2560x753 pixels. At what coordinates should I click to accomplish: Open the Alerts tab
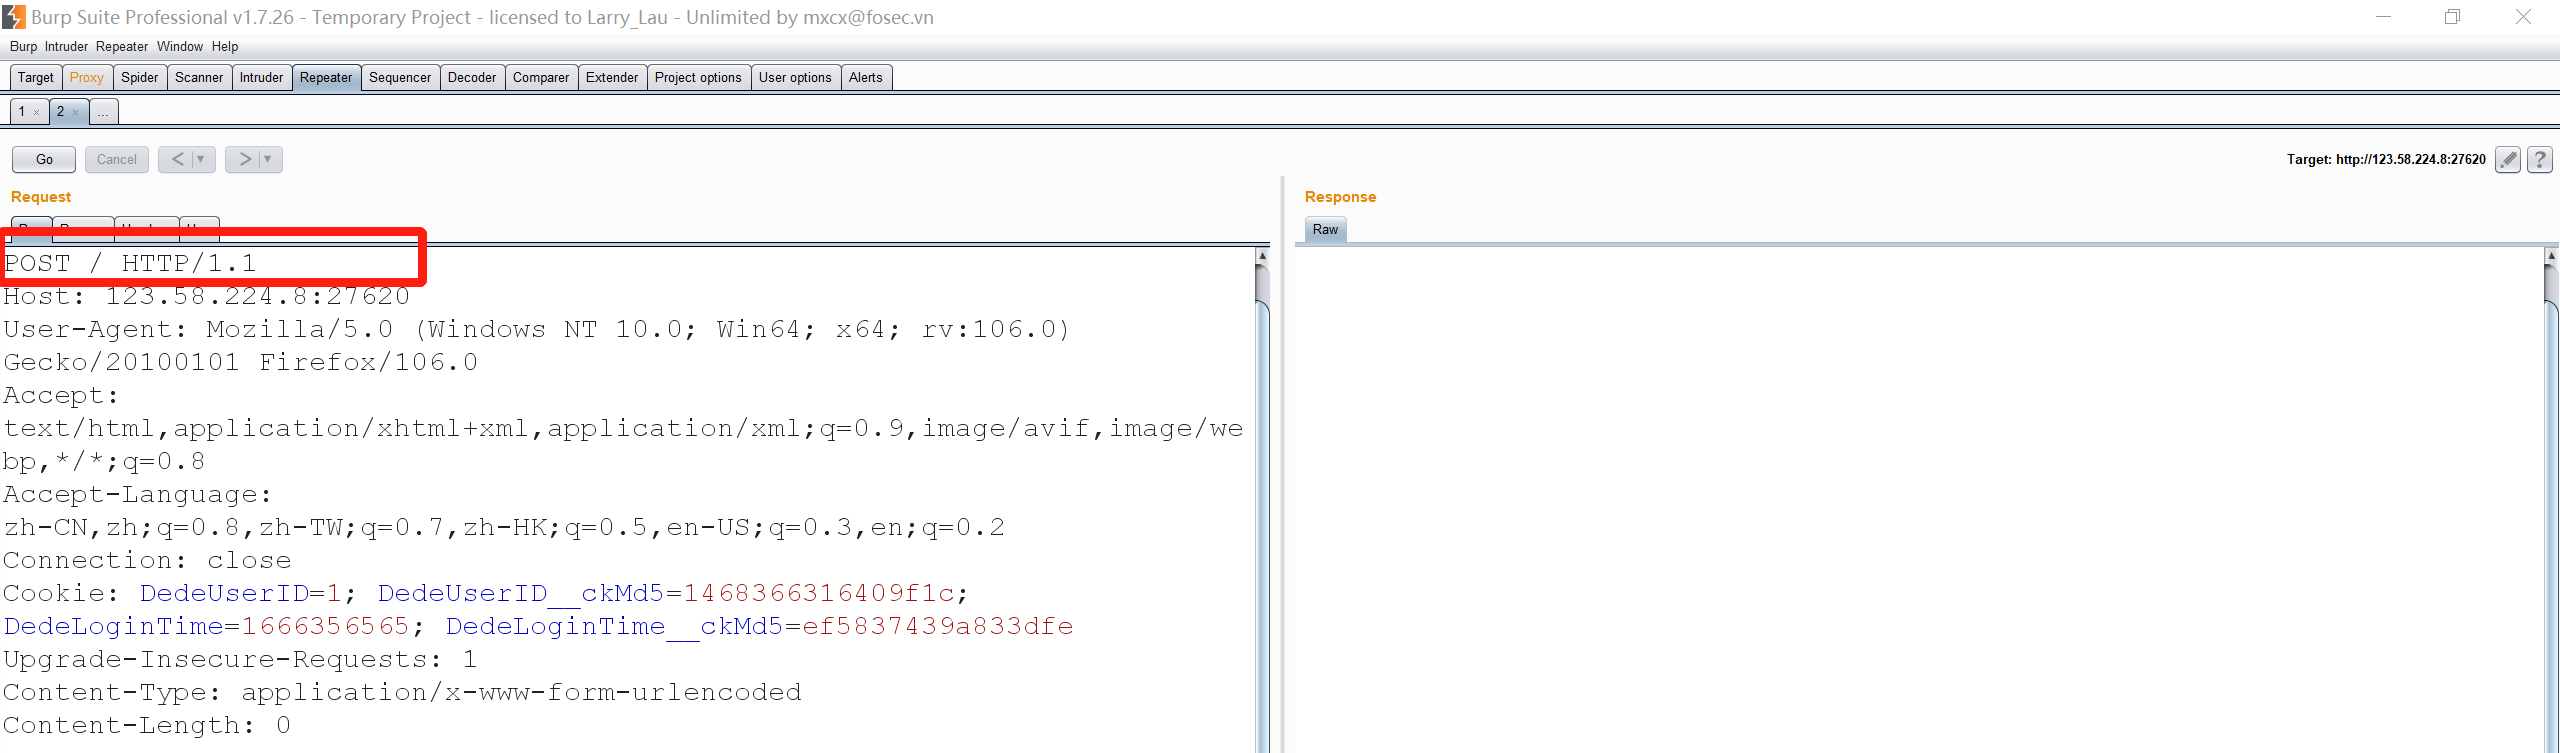point(866,78)
